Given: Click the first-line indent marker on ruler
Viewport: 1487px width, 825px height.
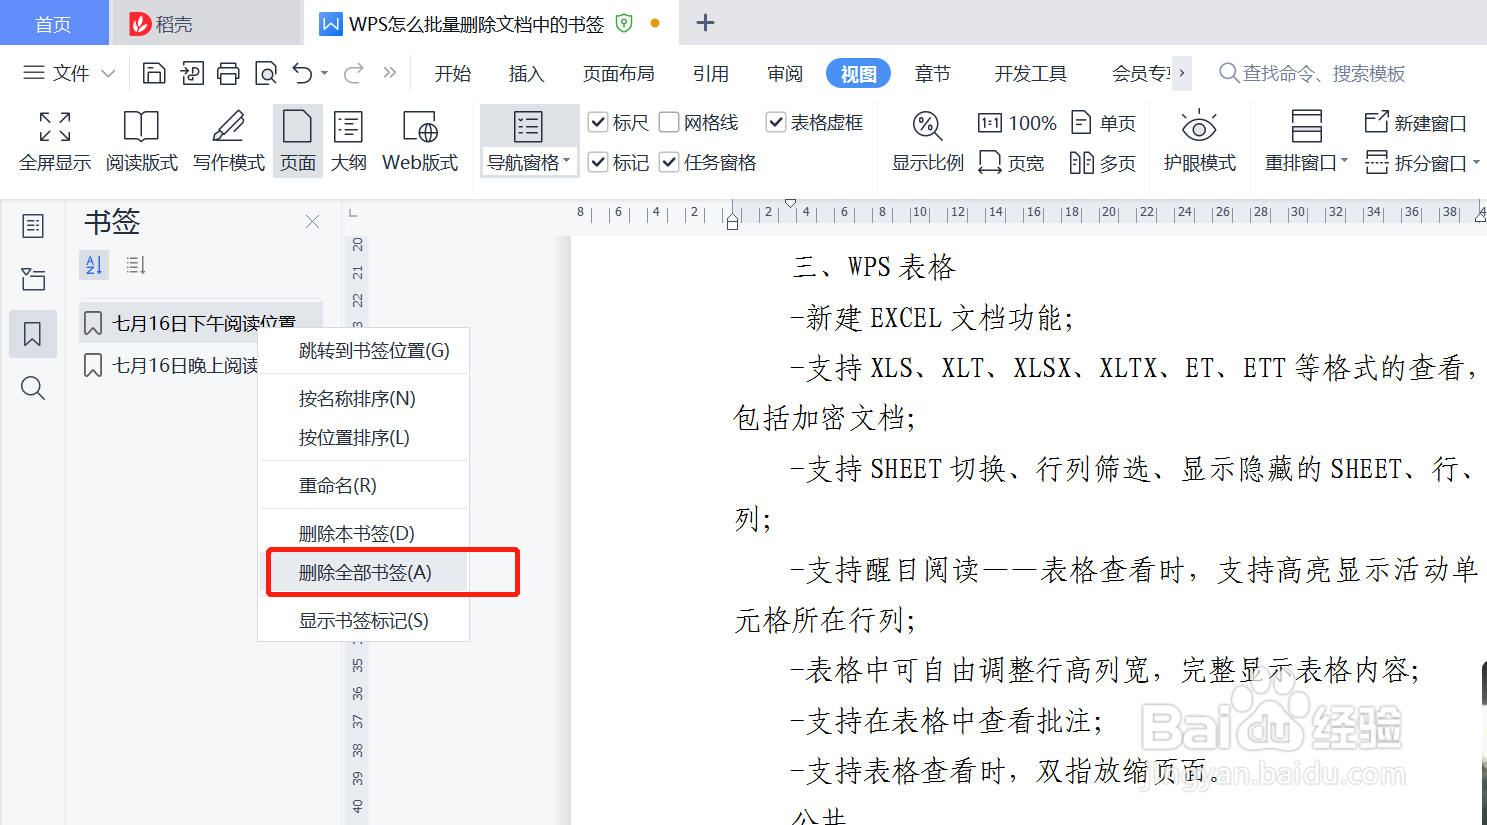Looking at the screenshot, I should coord(790,203).
